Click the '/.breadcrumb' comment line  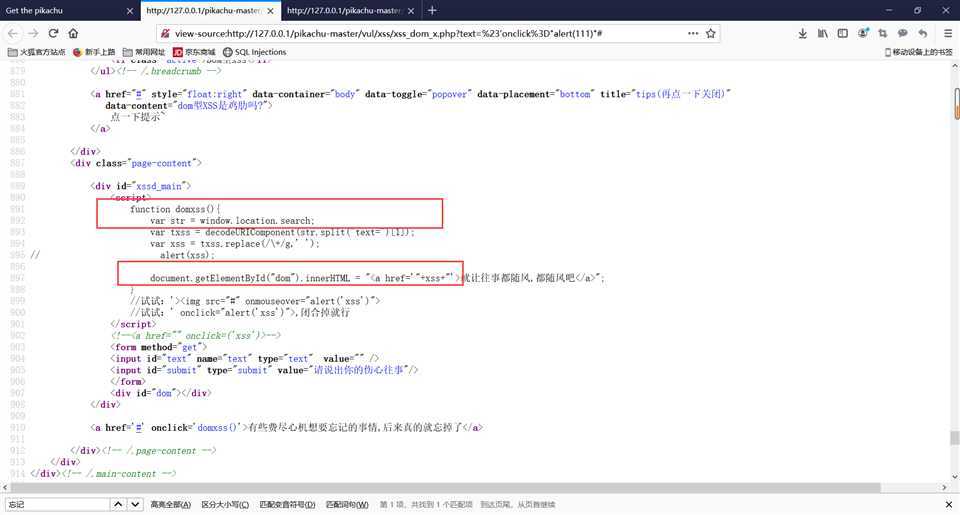156,71
